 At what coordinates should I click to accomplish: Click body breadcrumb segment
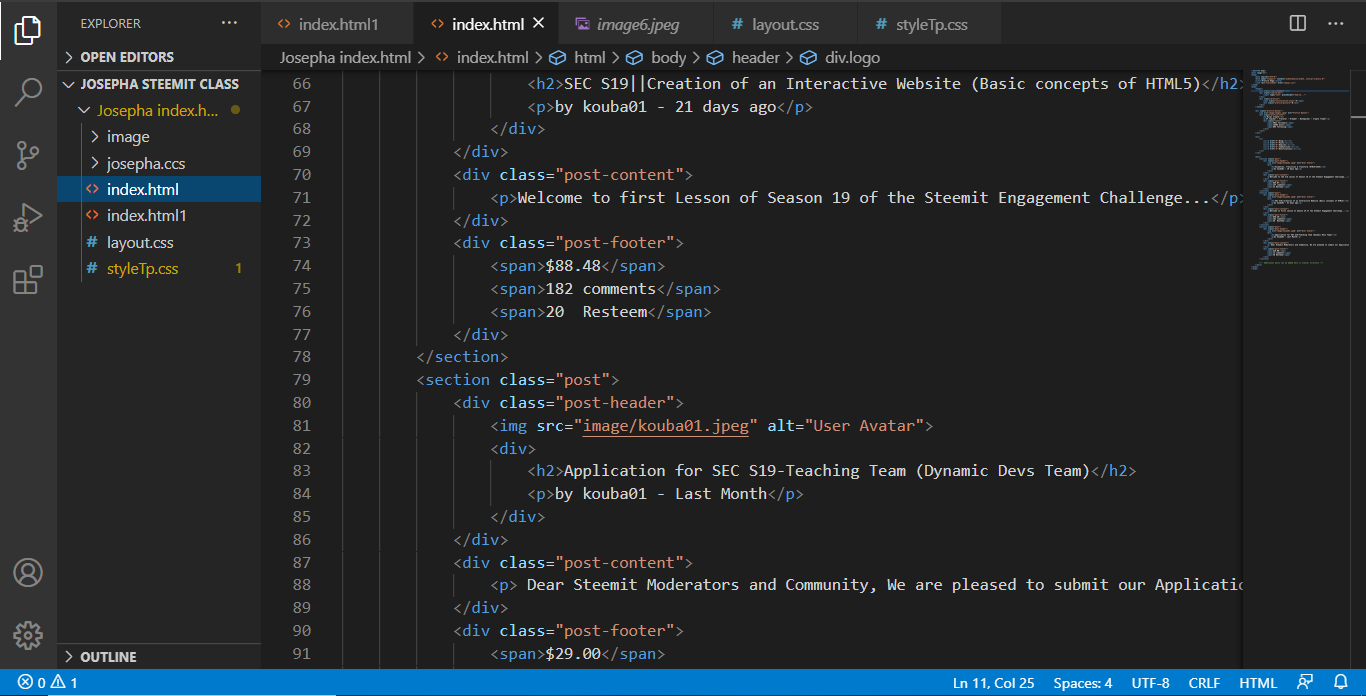(x=658, y=58)
